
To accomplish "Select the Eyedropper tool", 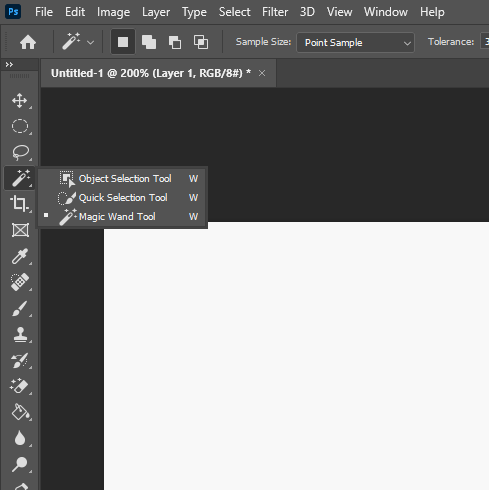I will [x=20, y=256].
